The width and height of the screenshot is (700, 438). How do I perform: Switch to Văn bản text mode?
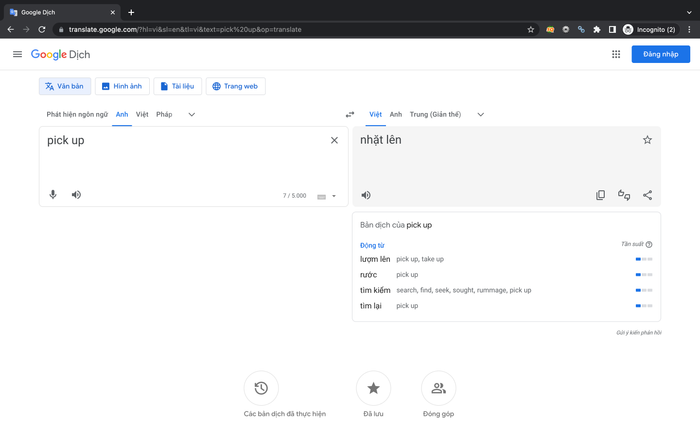point(65,86)
